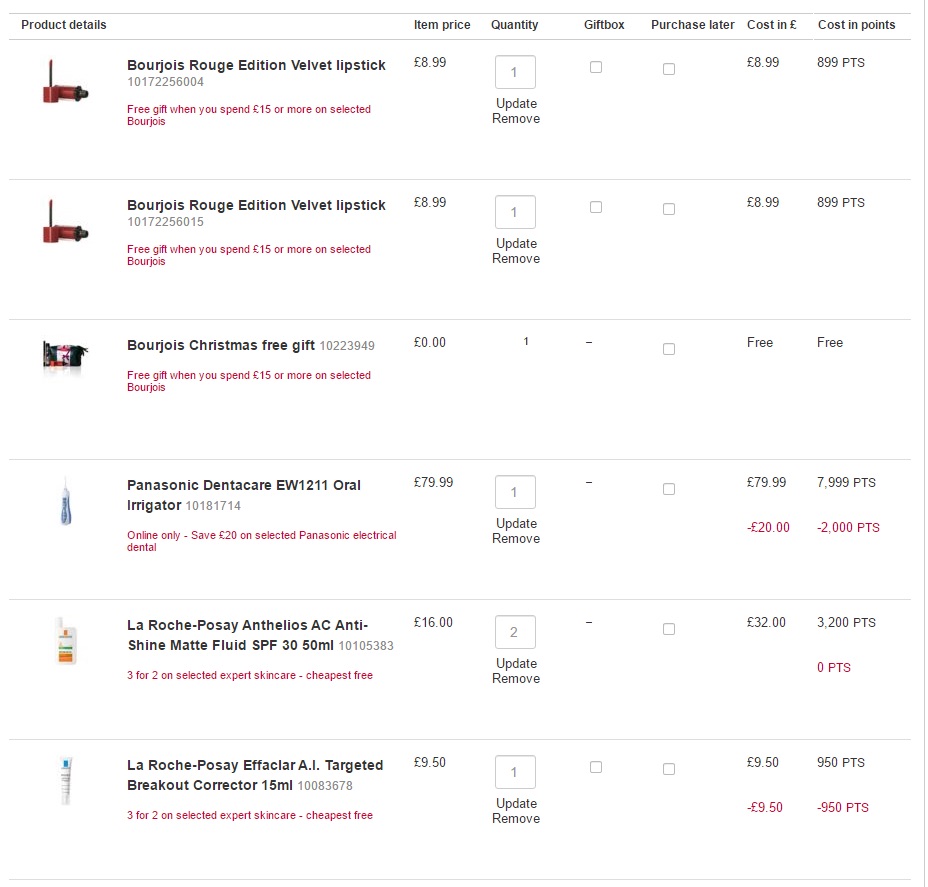Screen dimensions: 928x887
Task: Update quantity for Panasonic Oral Irrigator
Action: point(516,524)
